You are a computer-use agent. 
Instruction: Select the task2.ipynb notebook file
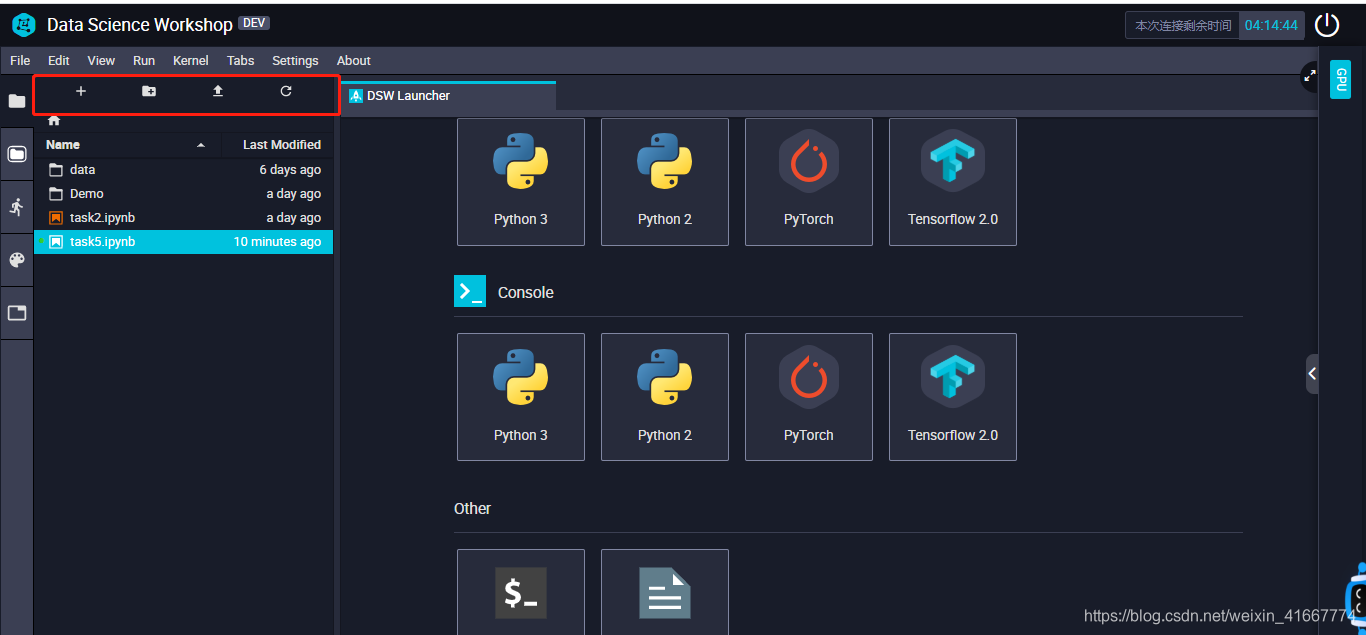183,218
